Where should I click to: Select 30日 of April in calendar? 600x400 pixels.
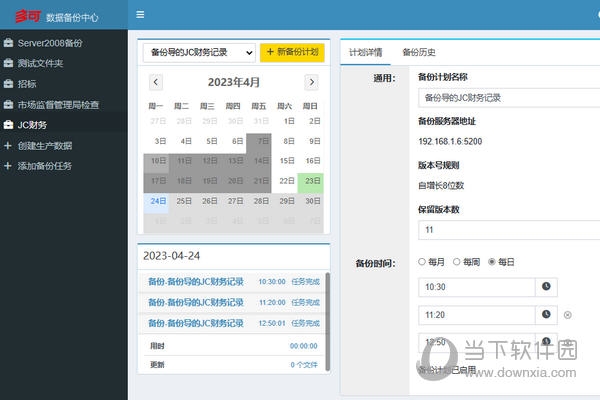tap(313, 201)
